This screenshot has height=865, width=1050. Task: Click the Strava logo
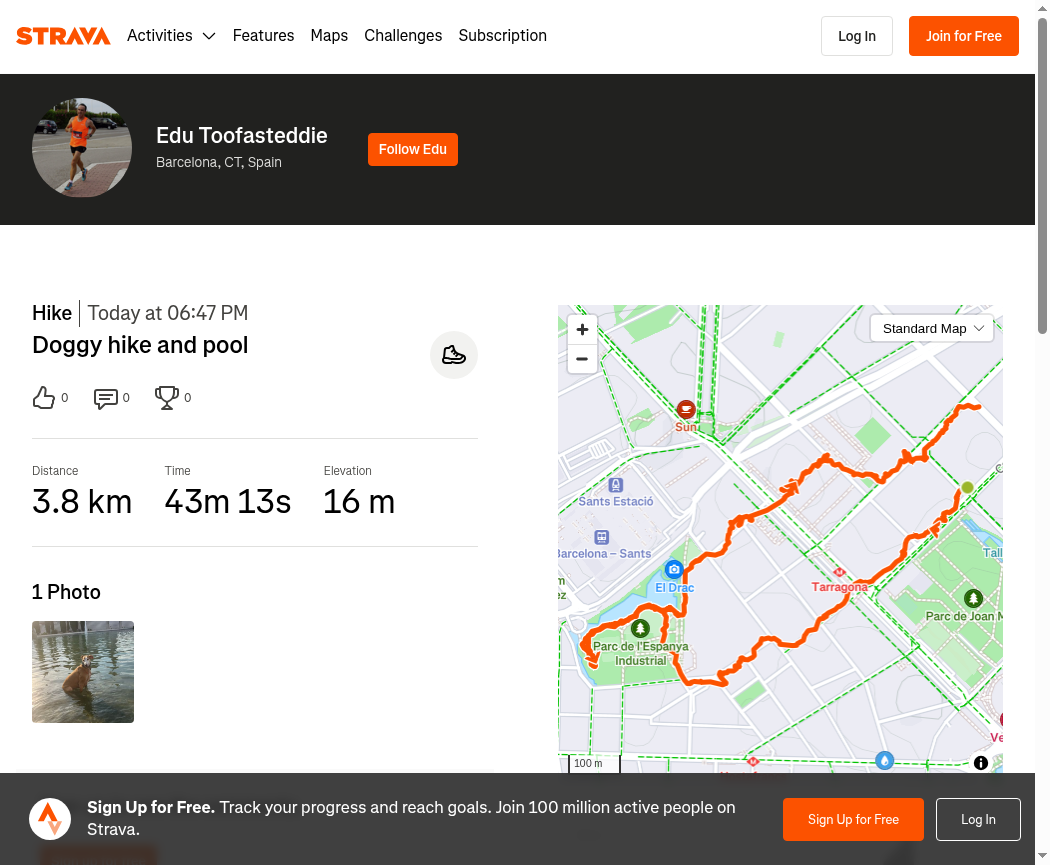pyautogui.click(x=63, y=35)
